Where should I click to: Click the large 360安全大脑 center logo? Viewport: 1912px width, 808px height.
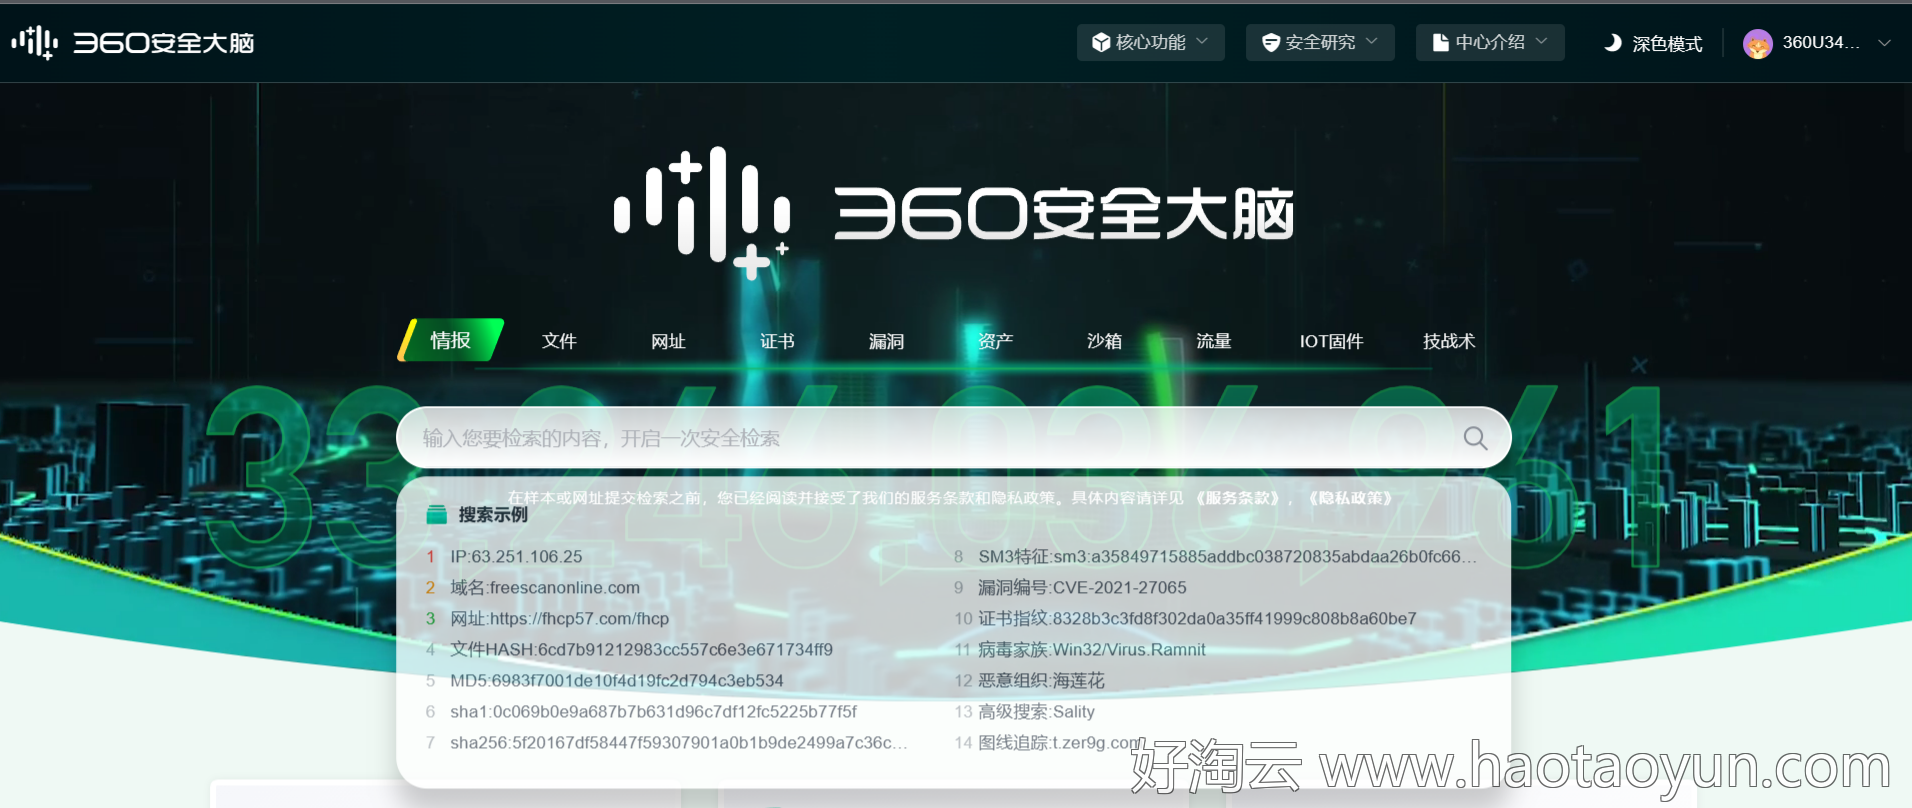(x=954, y=213)
